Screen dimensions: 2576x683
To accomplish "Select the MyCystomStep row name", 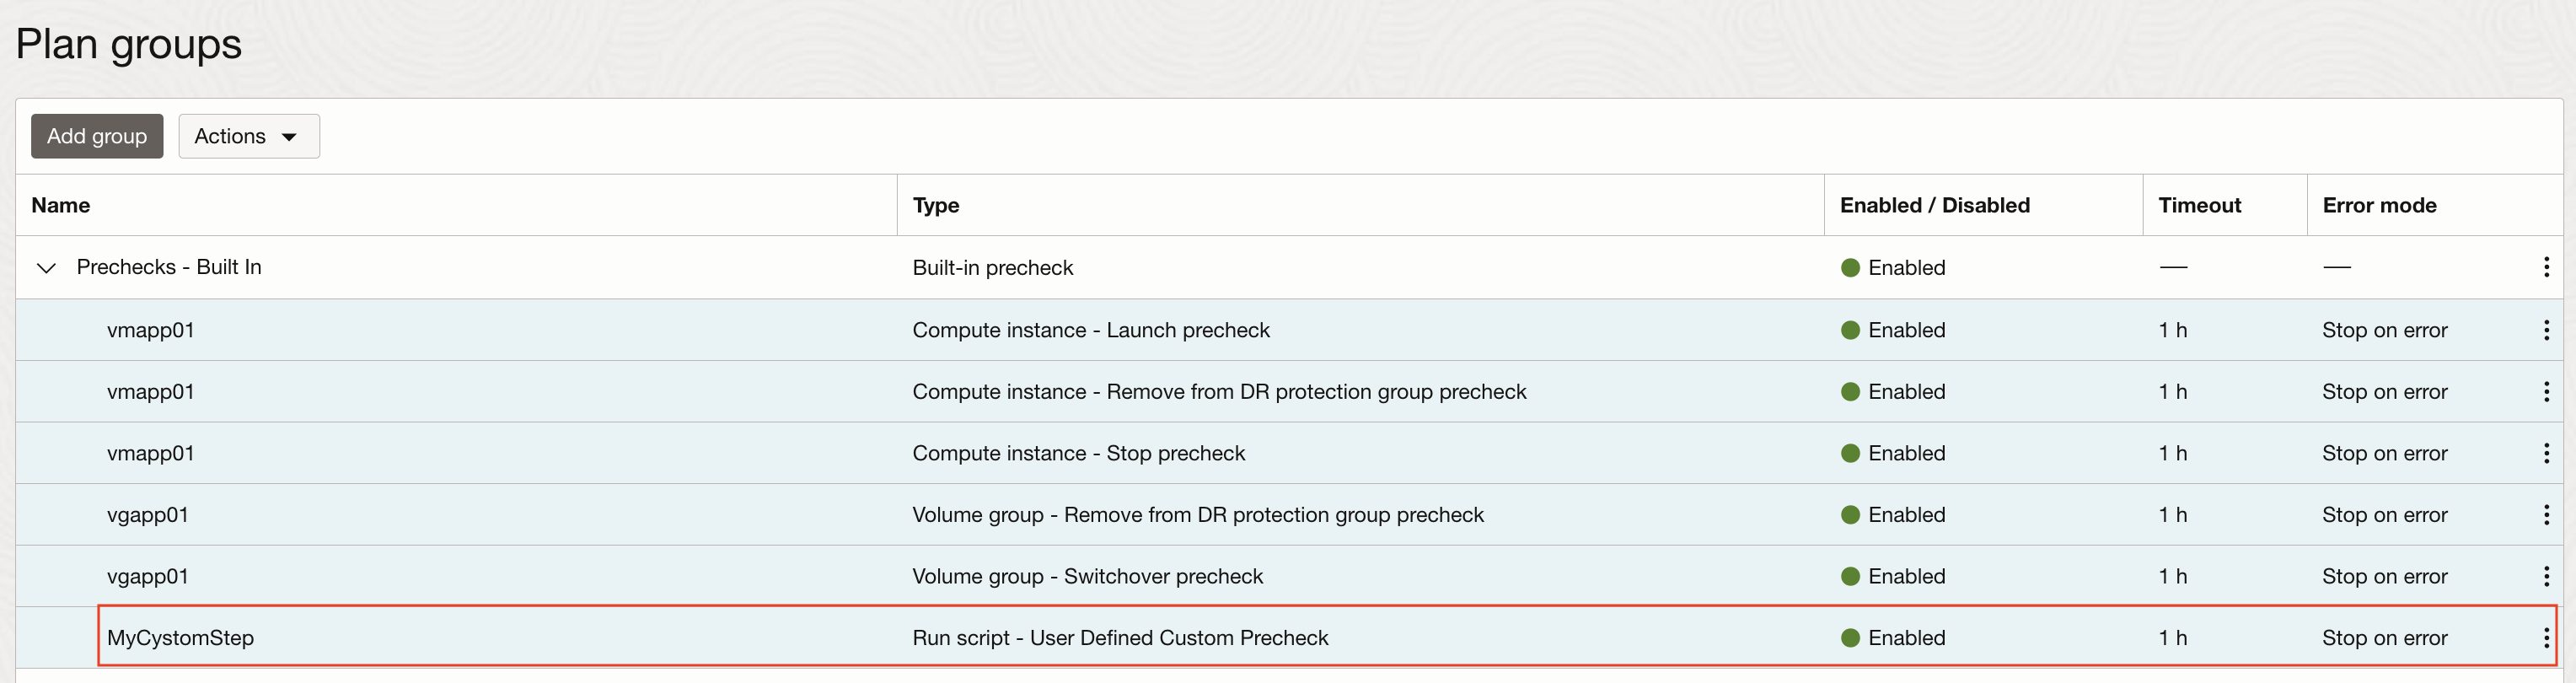I will pyautogui.click(x=180, y=638).
